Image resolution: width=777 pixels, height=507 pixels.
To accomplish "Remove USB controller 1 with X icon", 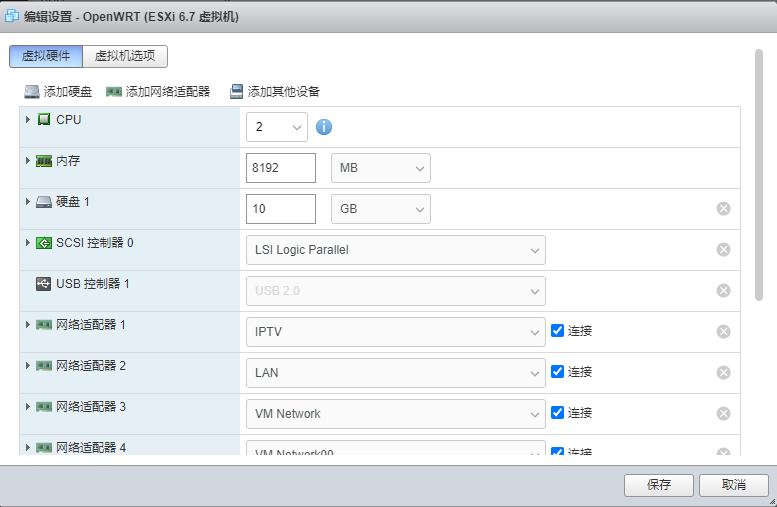I will [x=723, y=290].
